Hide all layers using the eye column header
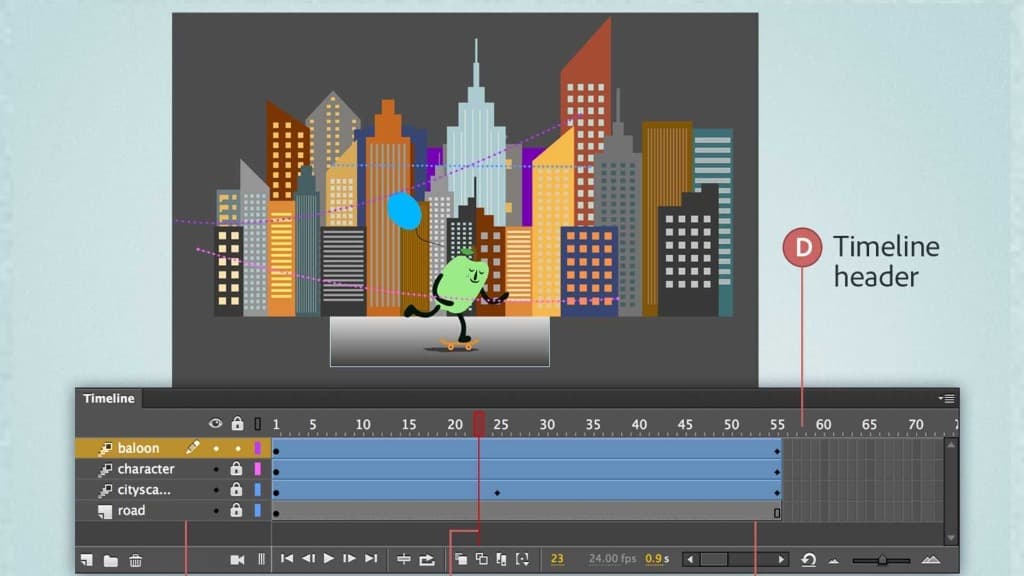The height and width of the screenshot is (576, 1024). [215, 423]
